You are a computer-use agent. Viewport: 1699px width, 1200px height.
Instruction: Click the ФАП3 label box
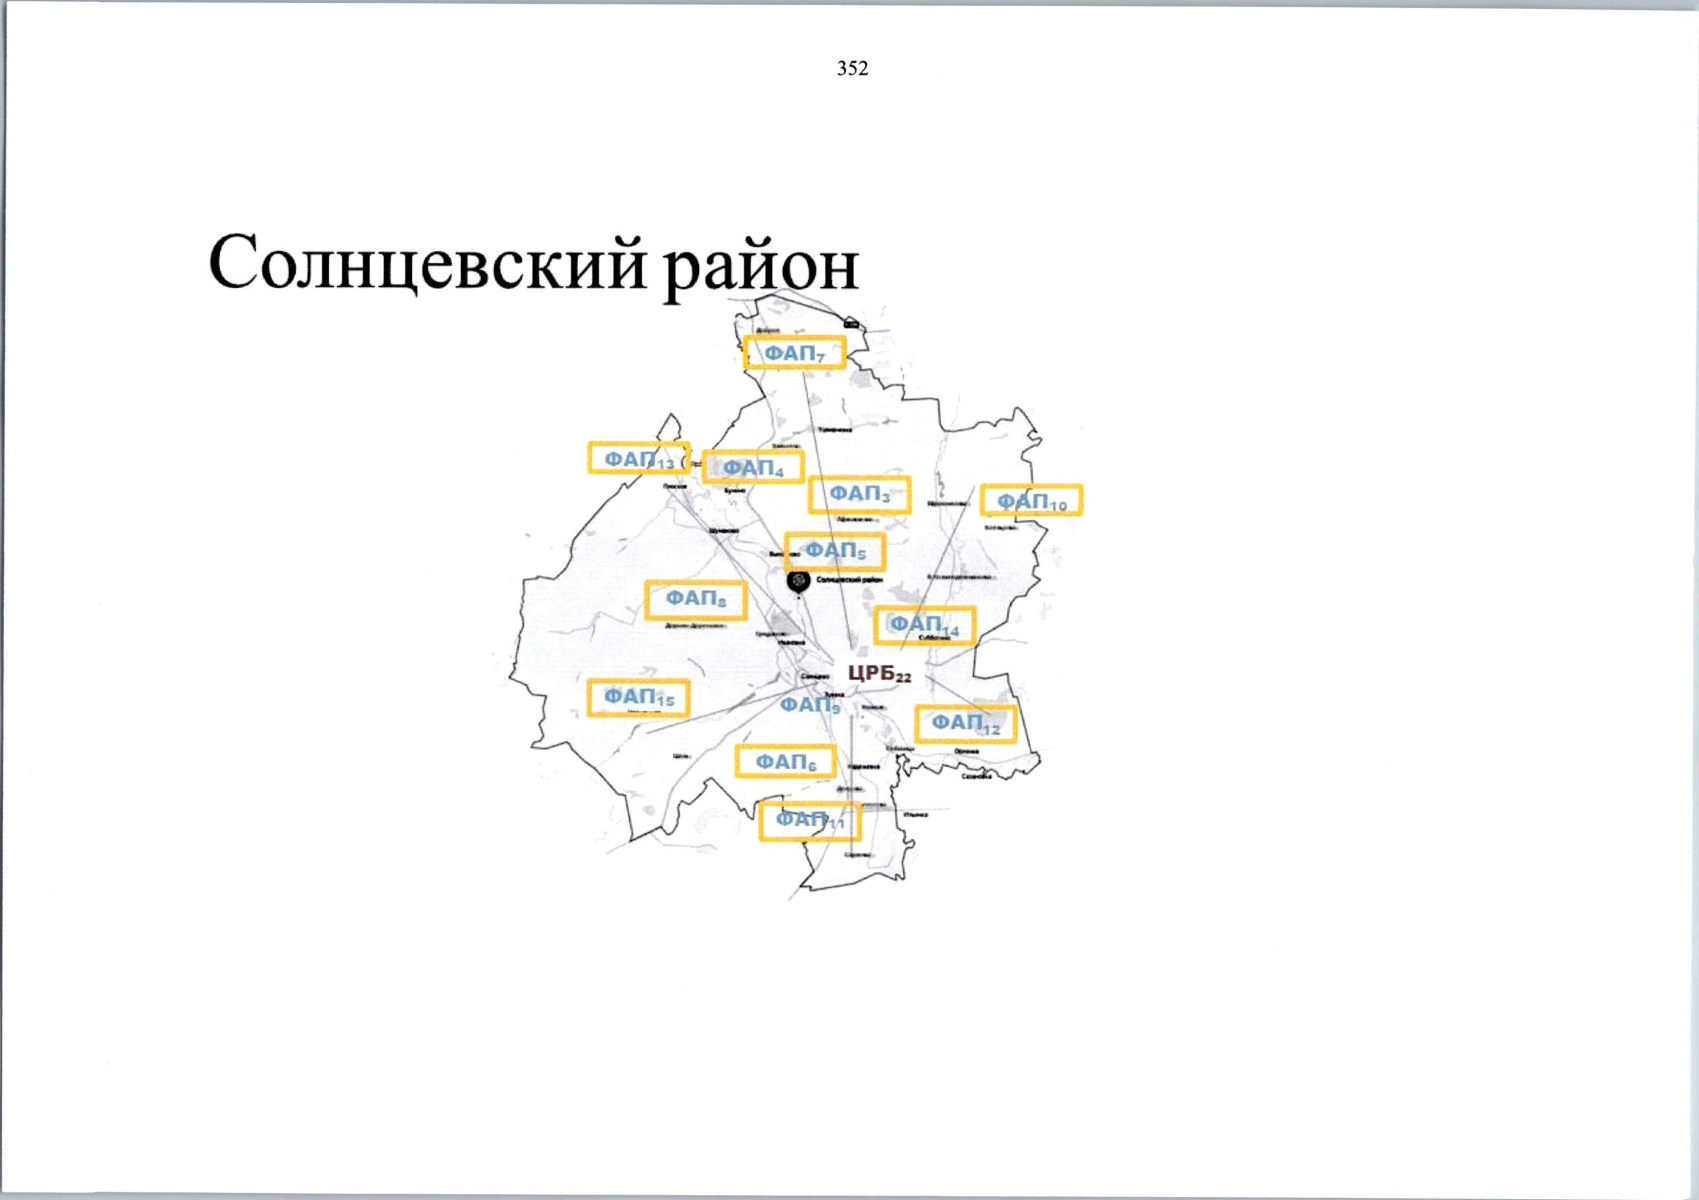click(859, 494)
